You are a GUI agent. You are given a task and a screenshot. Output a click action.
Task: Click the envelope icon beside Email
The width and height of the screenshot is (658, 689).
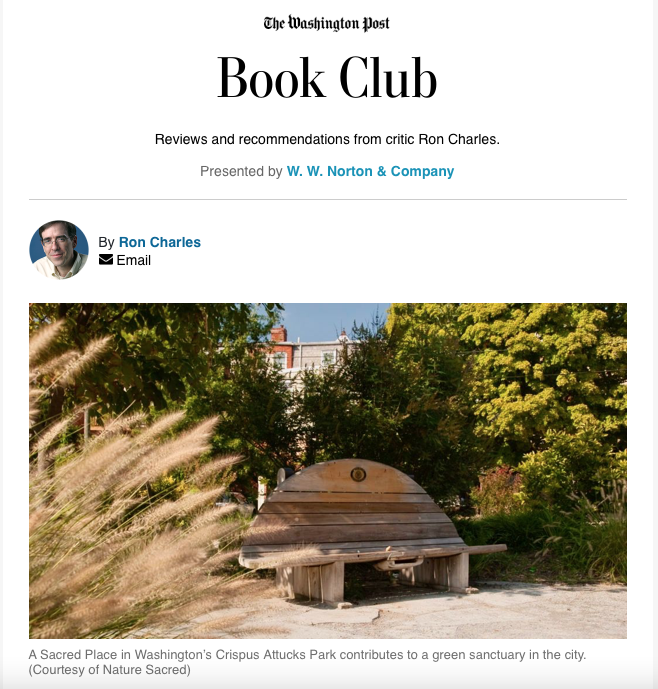(x=106, y=260)
